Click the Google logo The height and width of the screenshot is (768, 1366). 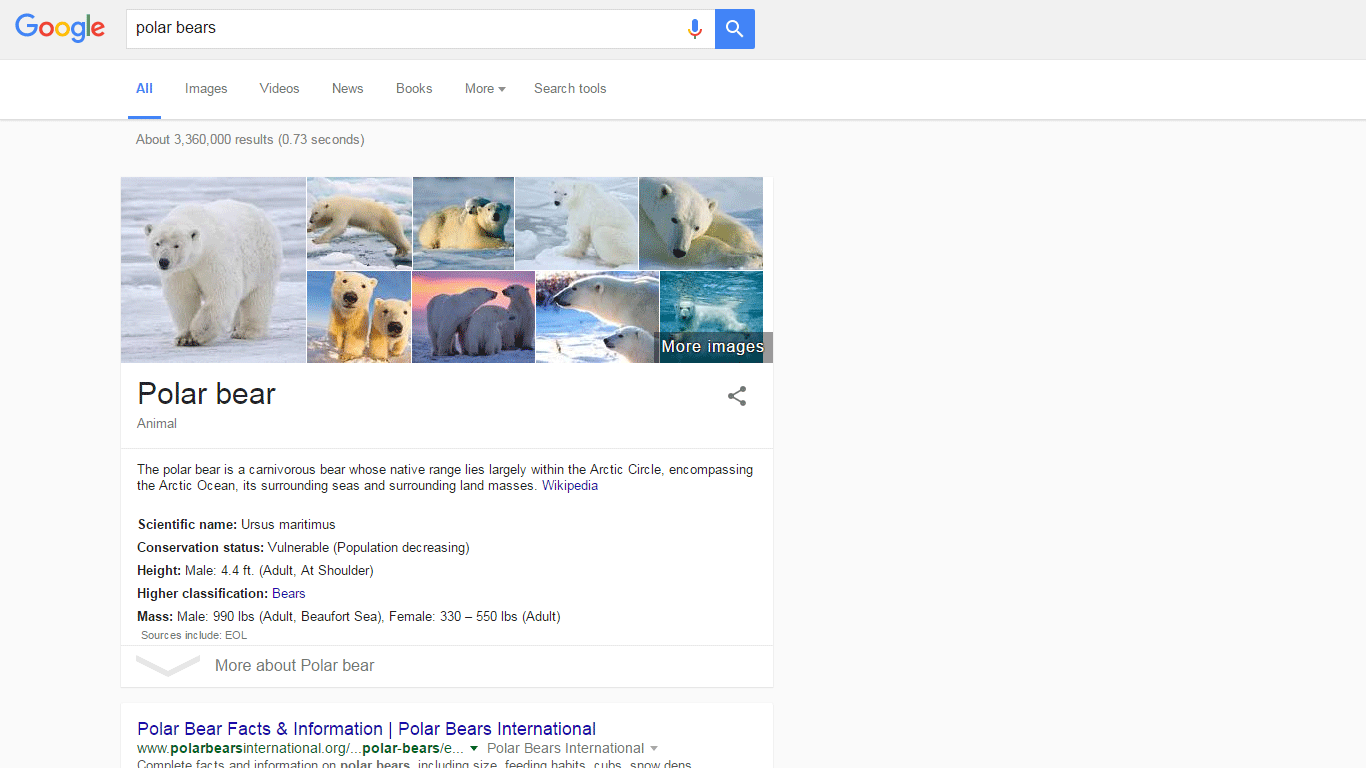60,28
